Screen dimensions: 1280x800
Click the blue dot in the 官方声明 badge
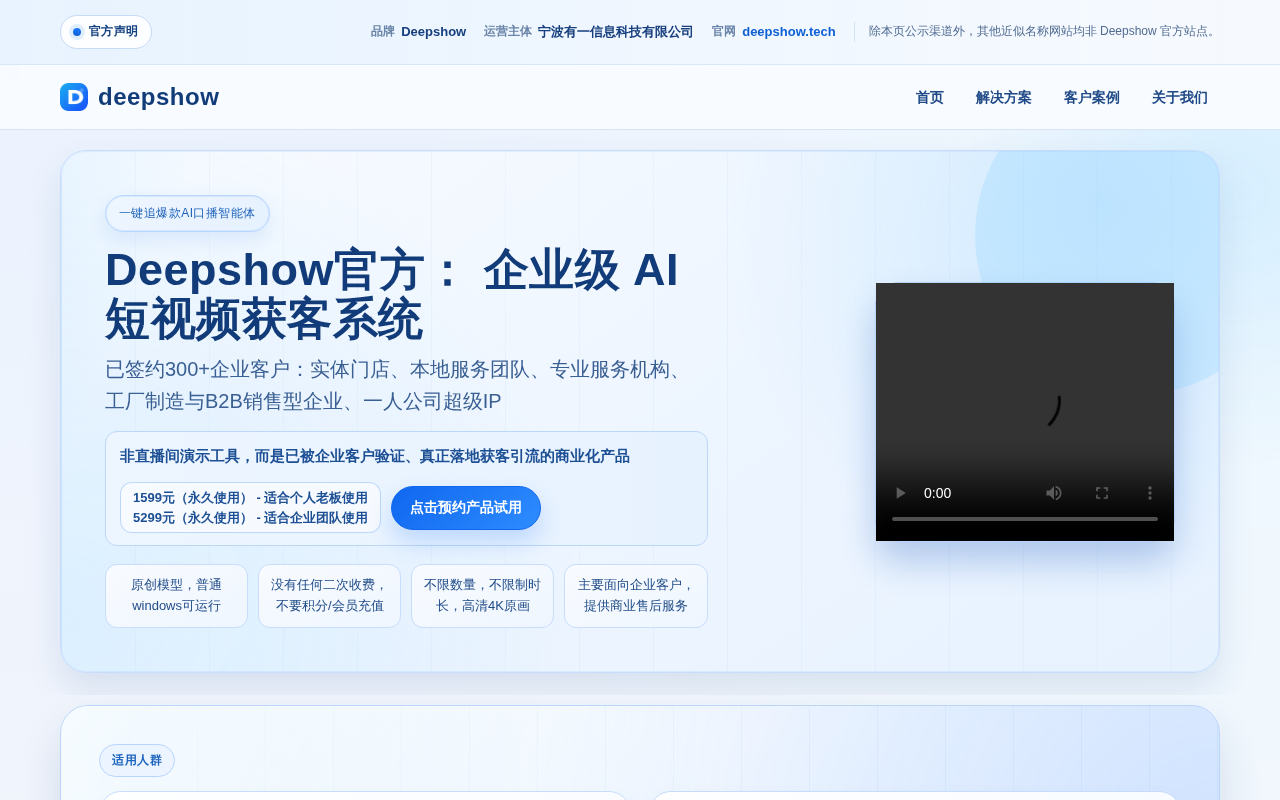(x=77, y=32)
